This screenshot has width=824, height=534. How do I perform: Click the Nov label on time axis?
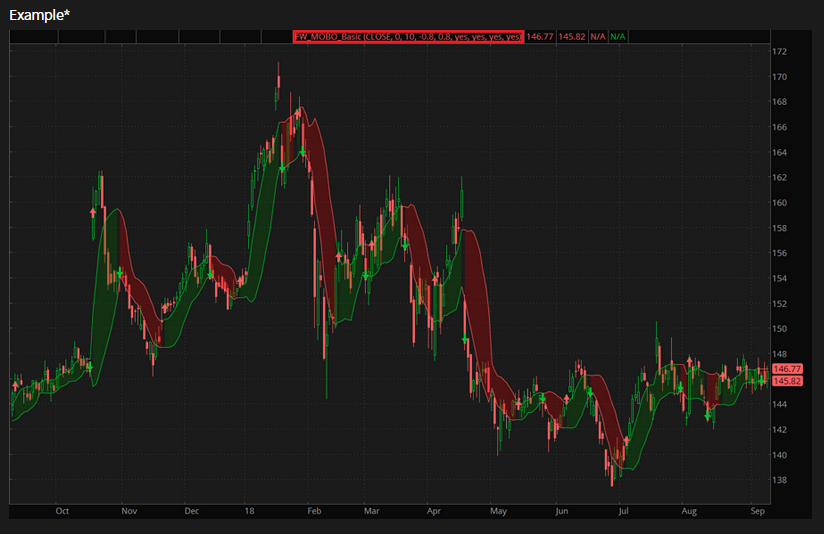pyautogui.click(x=129, y=511)
